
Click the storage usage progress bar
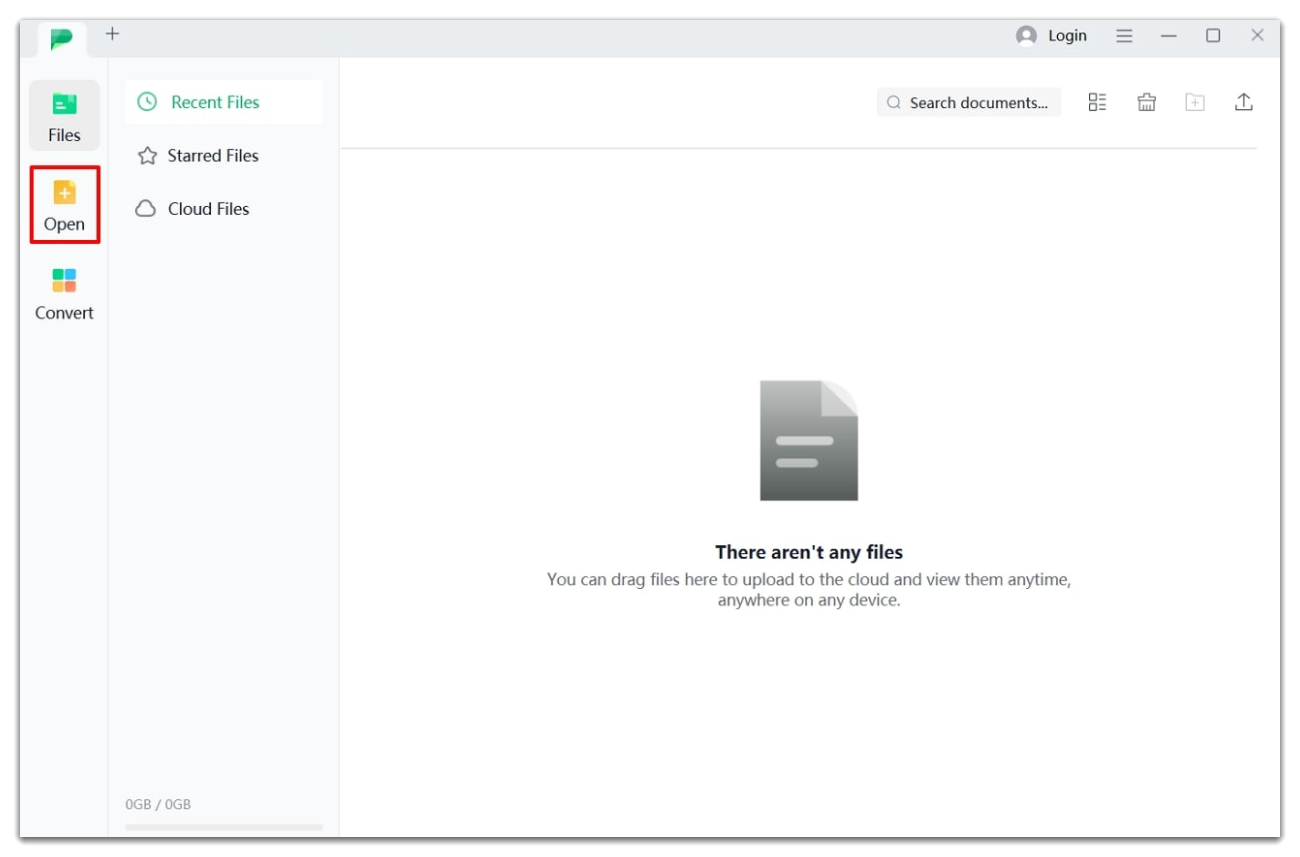tap(224, 827)
